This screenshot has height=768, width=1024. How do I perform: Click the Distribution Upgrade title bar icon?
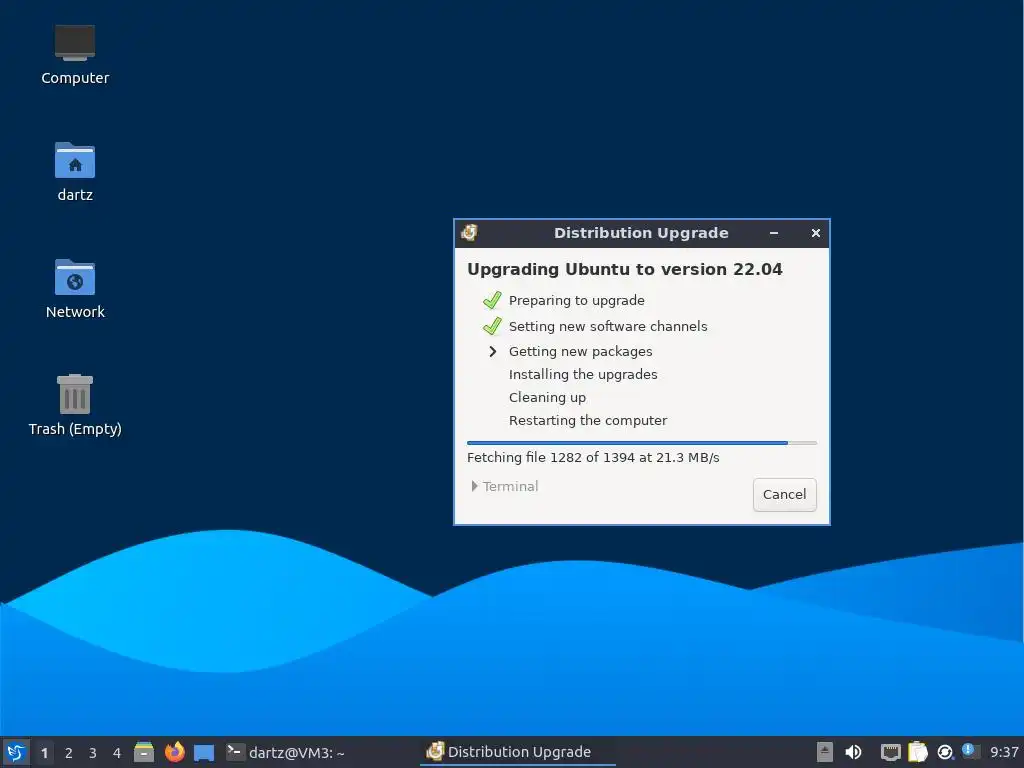tap(469, 232)
